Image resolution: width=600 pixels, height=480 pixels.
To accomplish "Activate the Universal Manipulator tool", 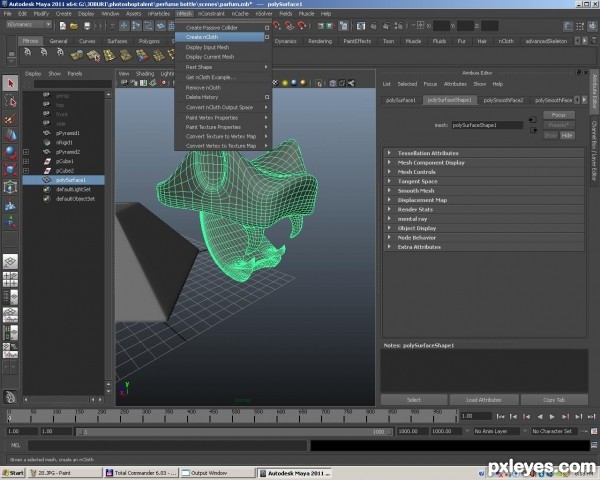I will pyautogui.click(x=10, y=187).
